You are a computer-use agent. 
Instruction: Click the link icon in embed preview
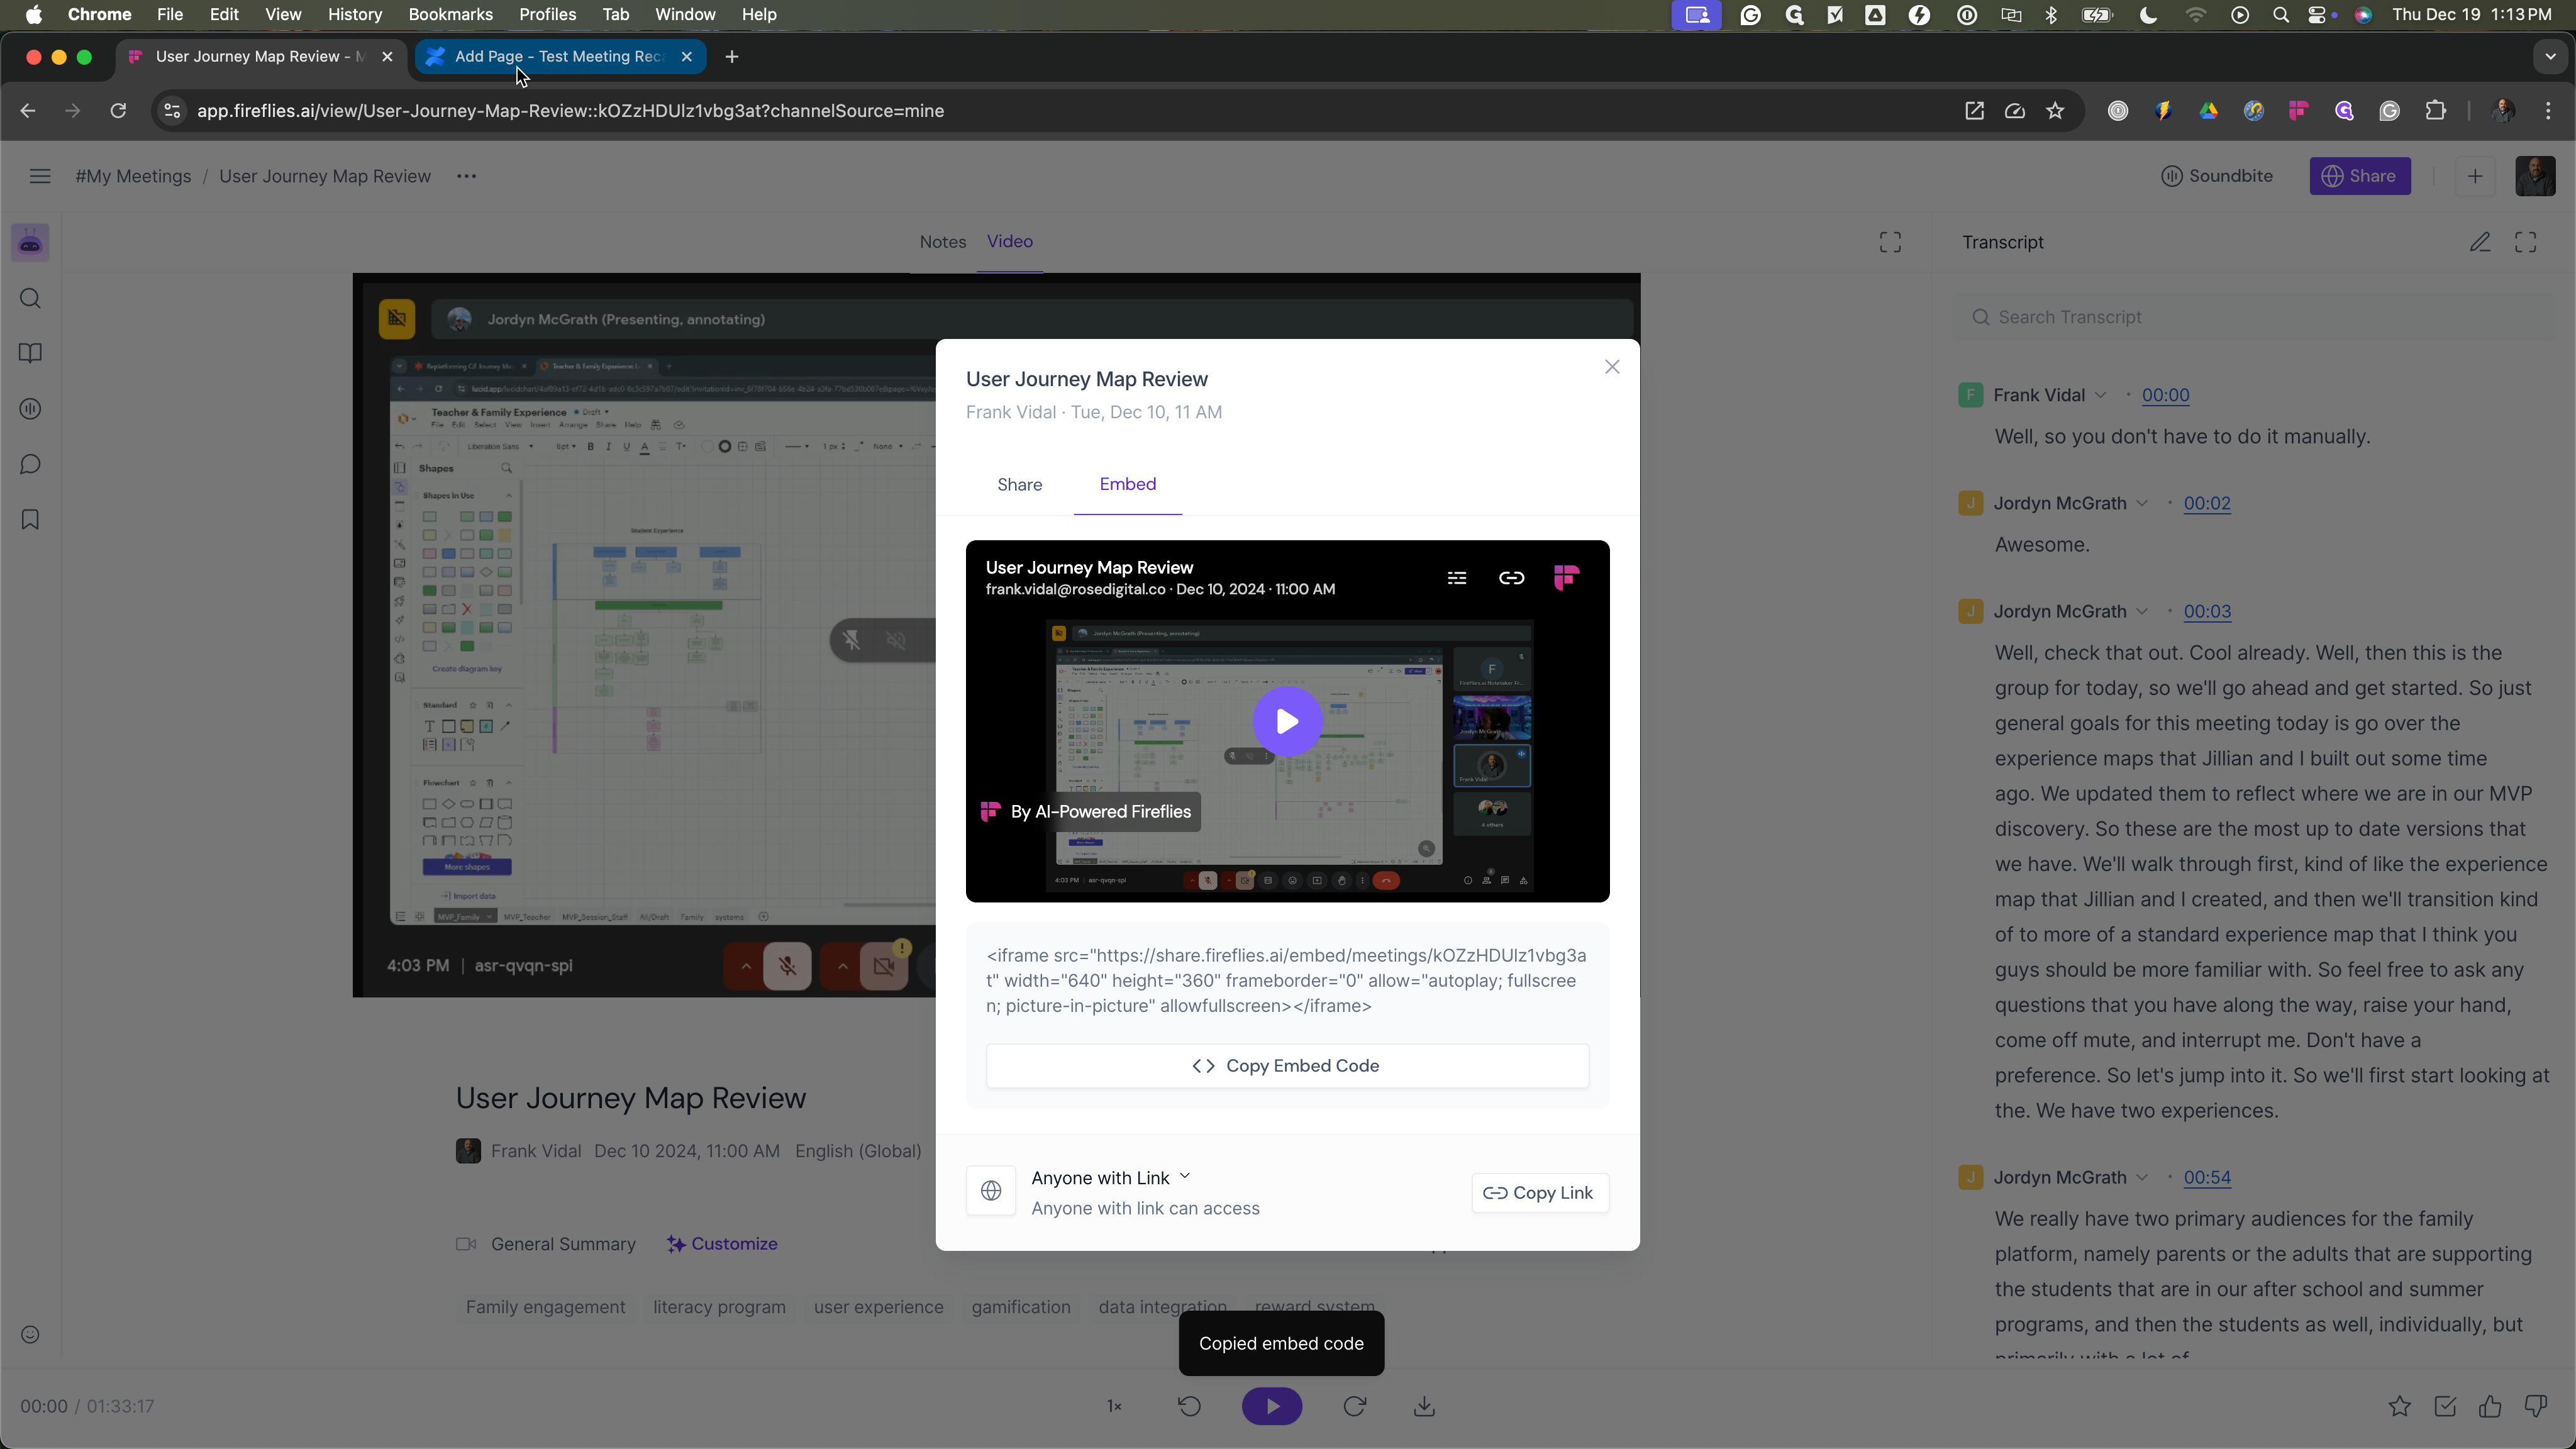coord(1511,578)
